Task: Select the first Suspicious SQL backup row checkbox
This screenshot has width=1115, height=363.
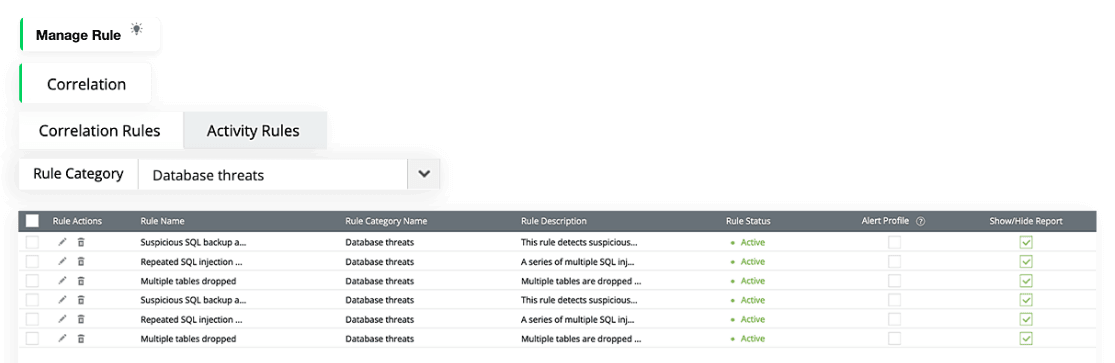Action: pyautogui.click(x=32, y=242)
